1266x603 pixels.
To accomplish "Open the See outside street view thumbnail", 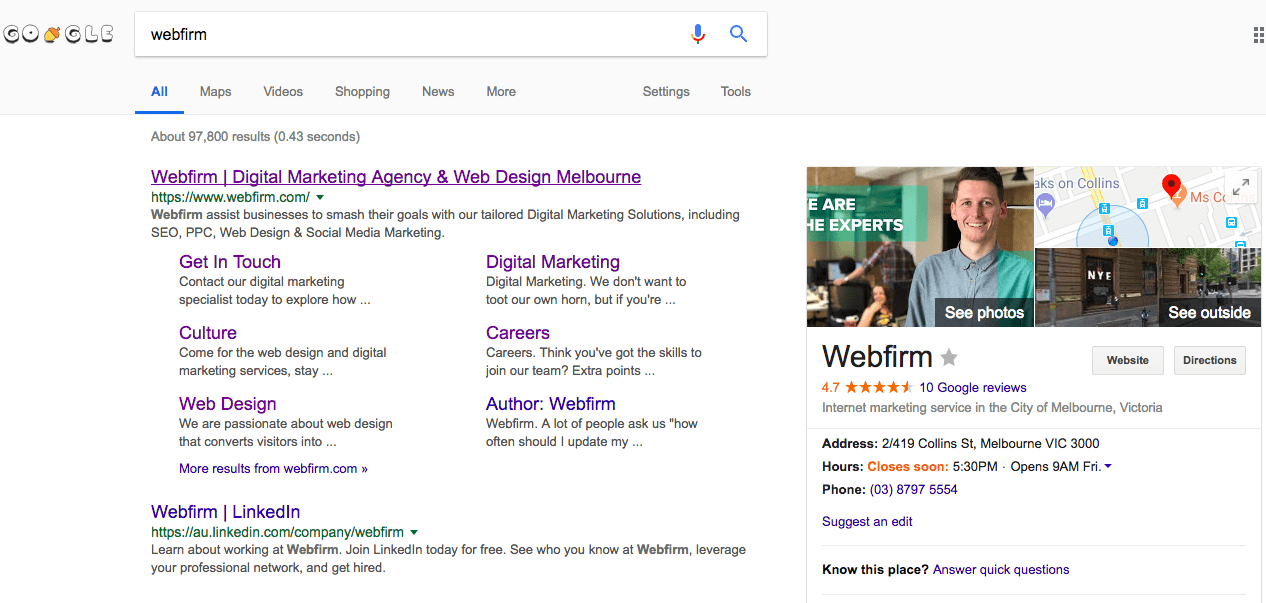I will (x=1148, y=288).
